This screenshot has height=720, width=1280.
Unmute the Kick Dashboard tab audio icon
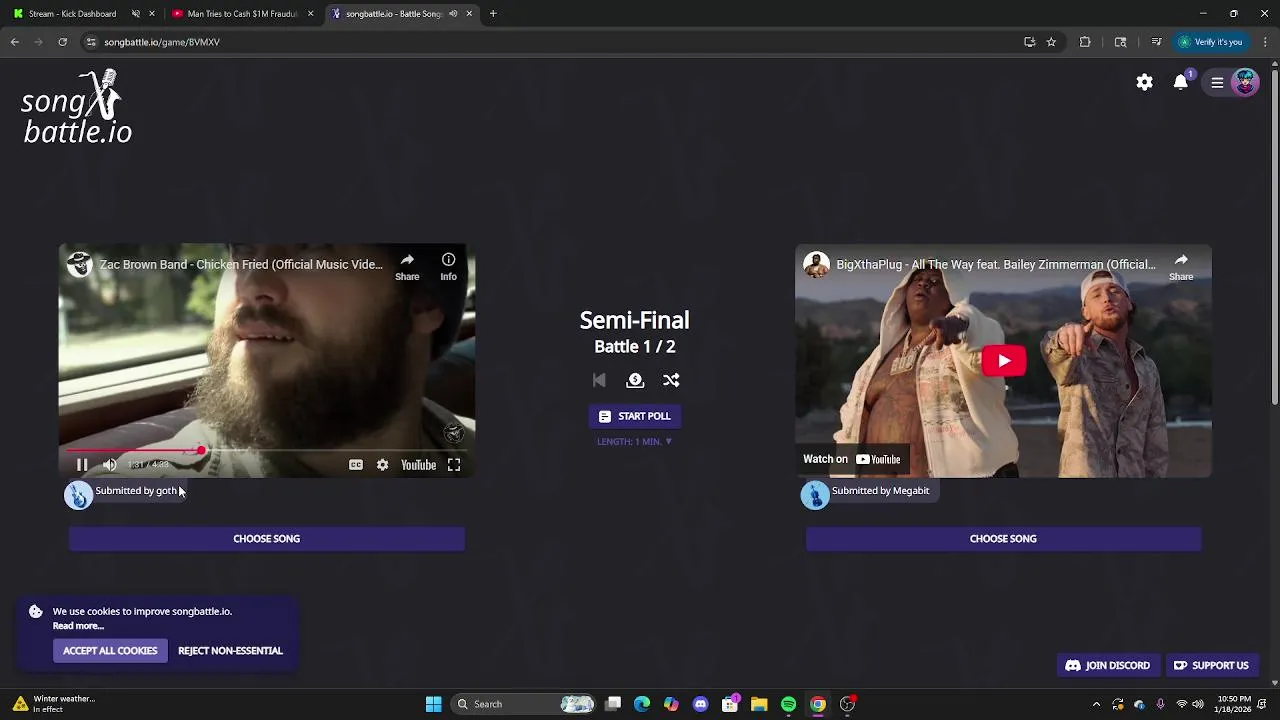(136, 14)
